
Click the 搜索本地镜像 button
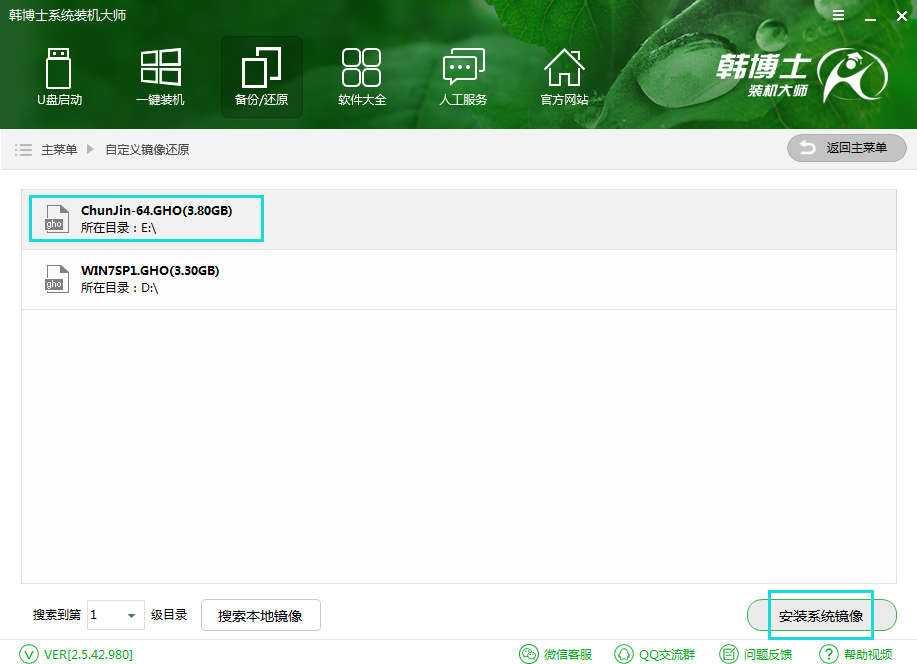[x=260, y=615]
